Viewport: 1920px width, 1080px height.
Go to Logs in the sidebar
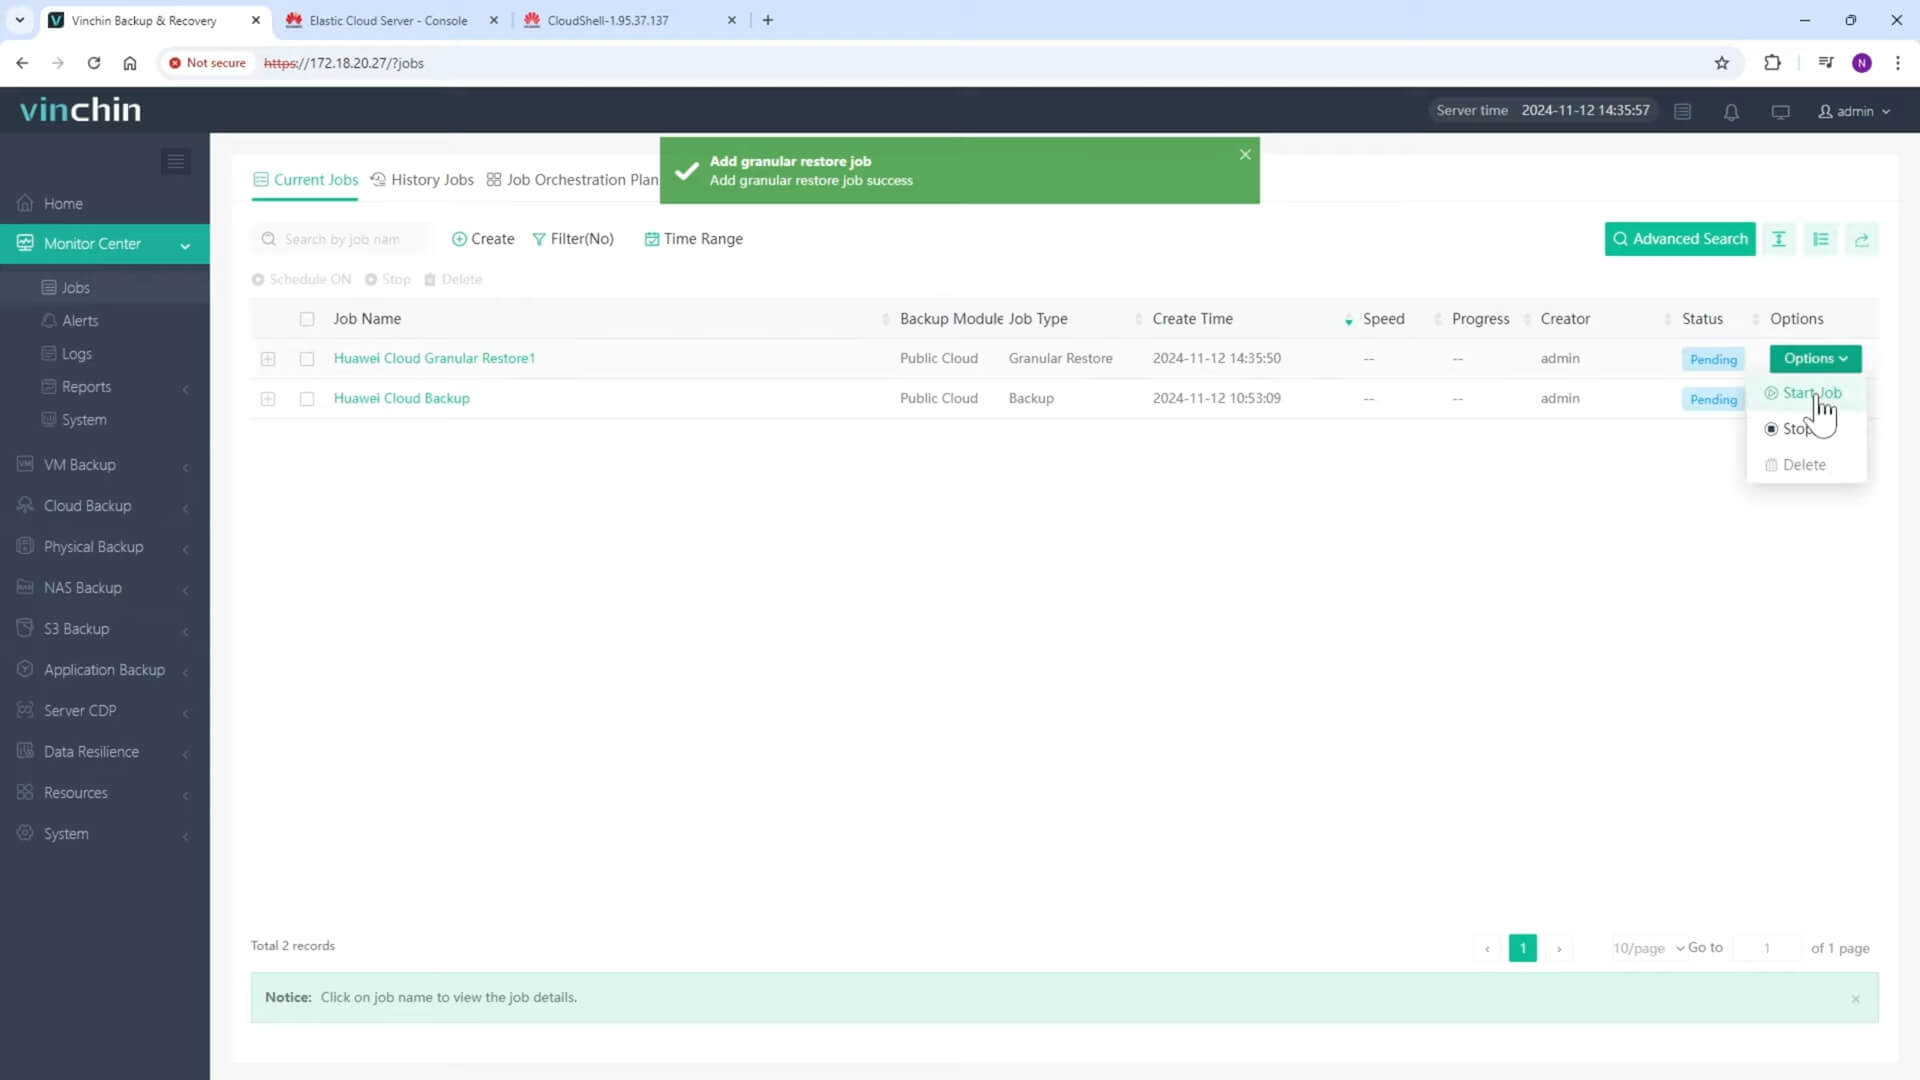click(x=76, y=354)
